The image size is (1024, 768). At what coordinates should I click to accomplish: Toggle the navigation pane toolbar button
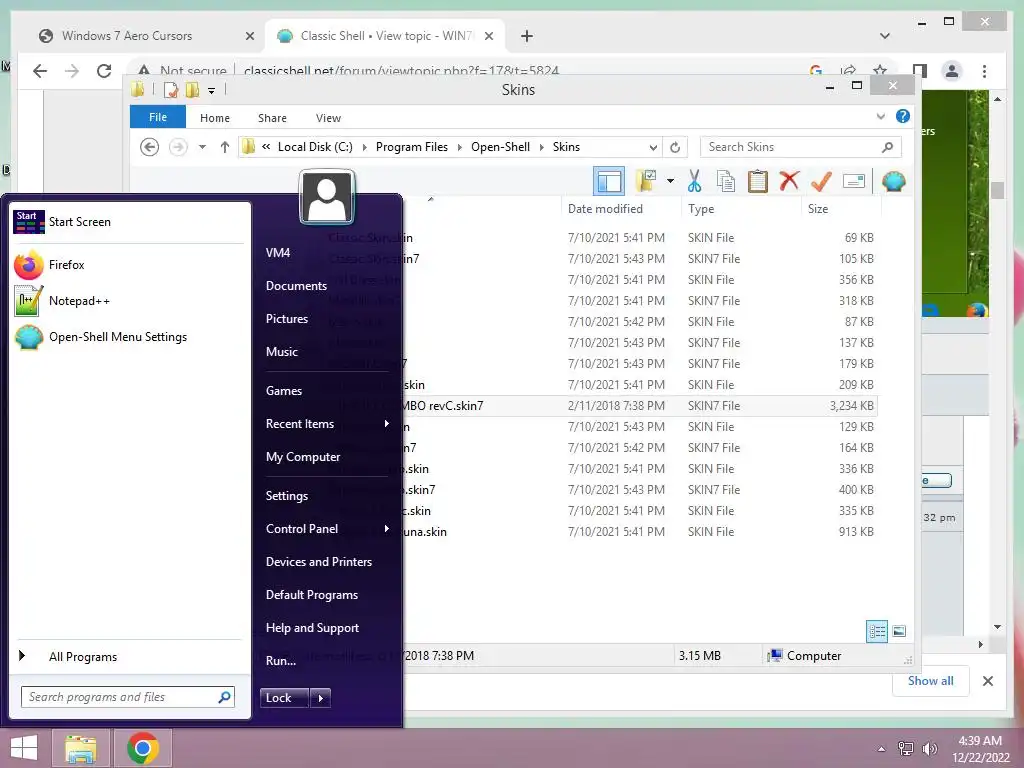point(609,181)
